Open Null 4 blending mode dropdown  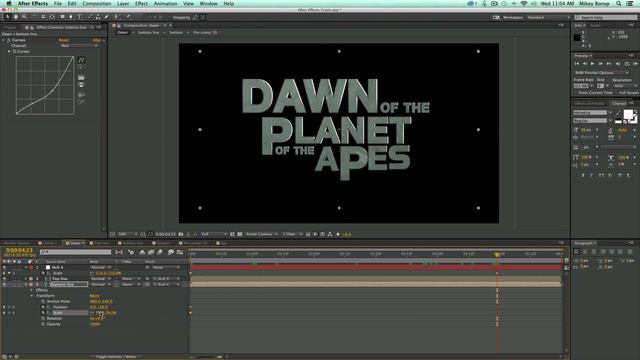click(100, 267)
